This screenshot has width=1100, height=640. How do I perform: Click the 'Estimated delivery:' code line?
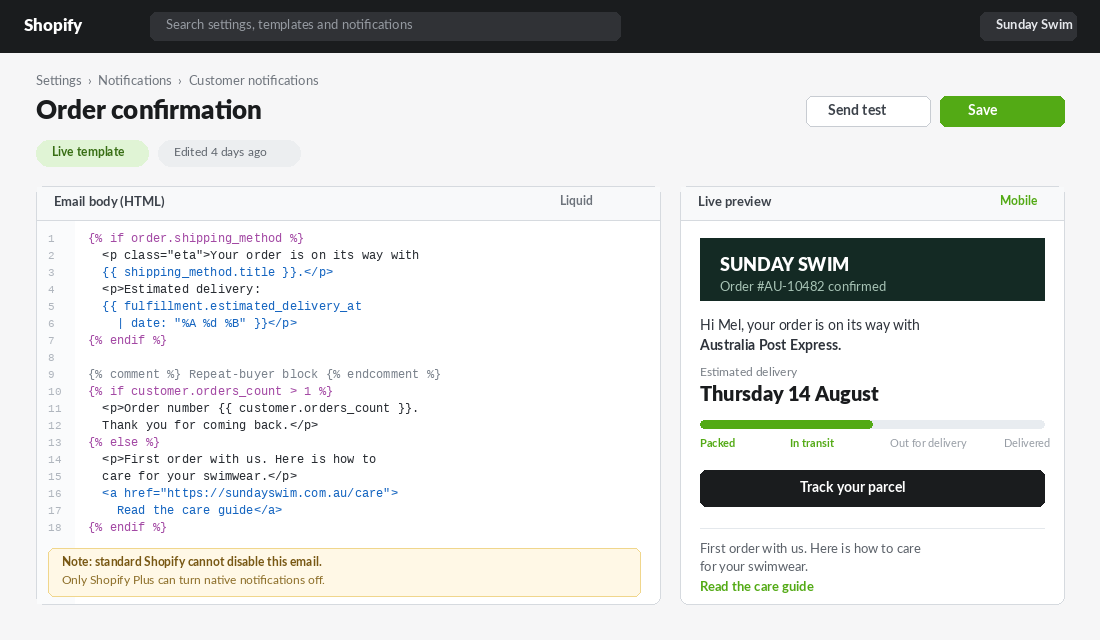coord(181,289)
